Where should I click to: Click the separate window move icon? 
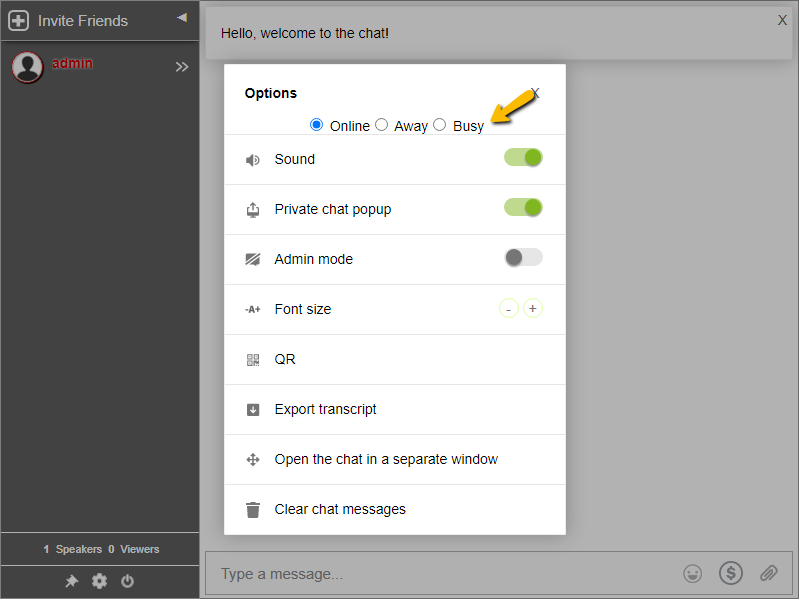(253, 460)
